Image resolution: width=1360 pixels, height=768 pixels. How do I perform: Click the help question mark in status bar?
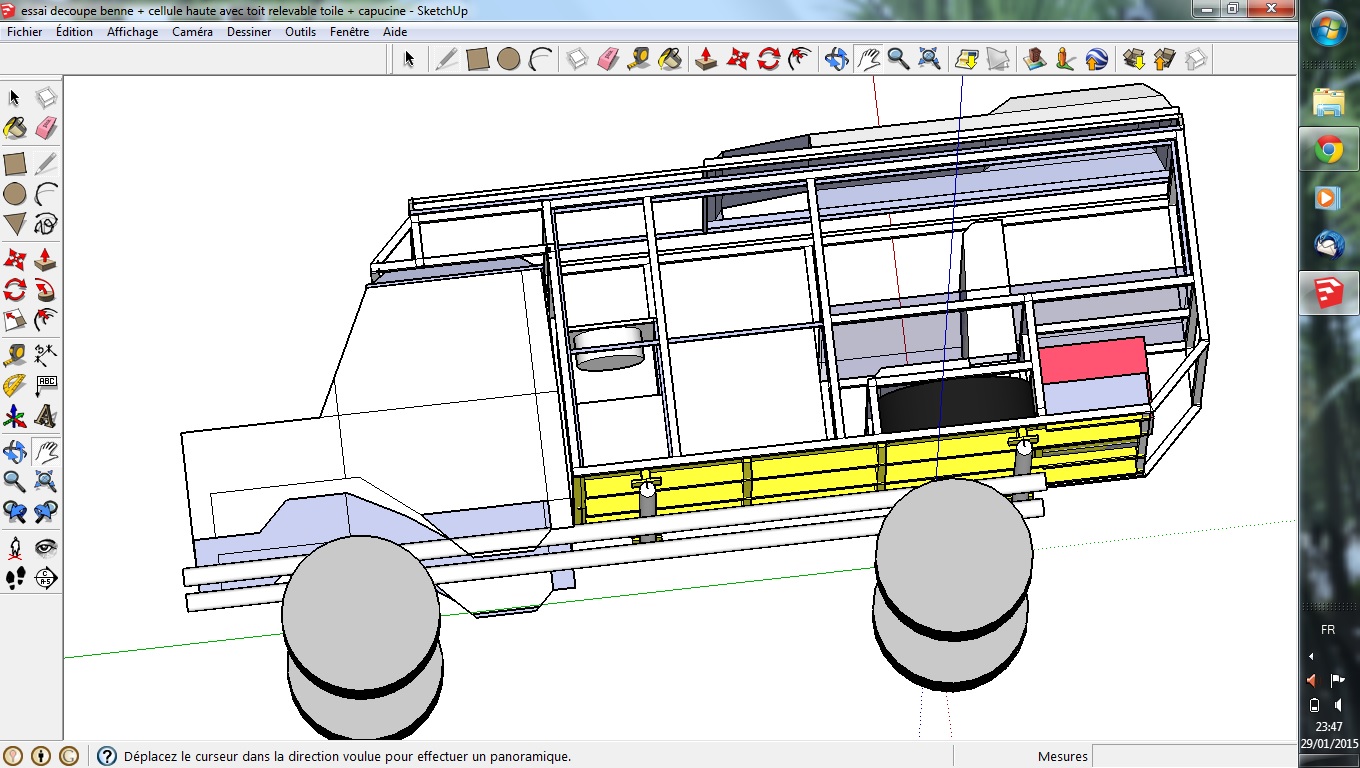pyautogui.click(x=106, y=756)
